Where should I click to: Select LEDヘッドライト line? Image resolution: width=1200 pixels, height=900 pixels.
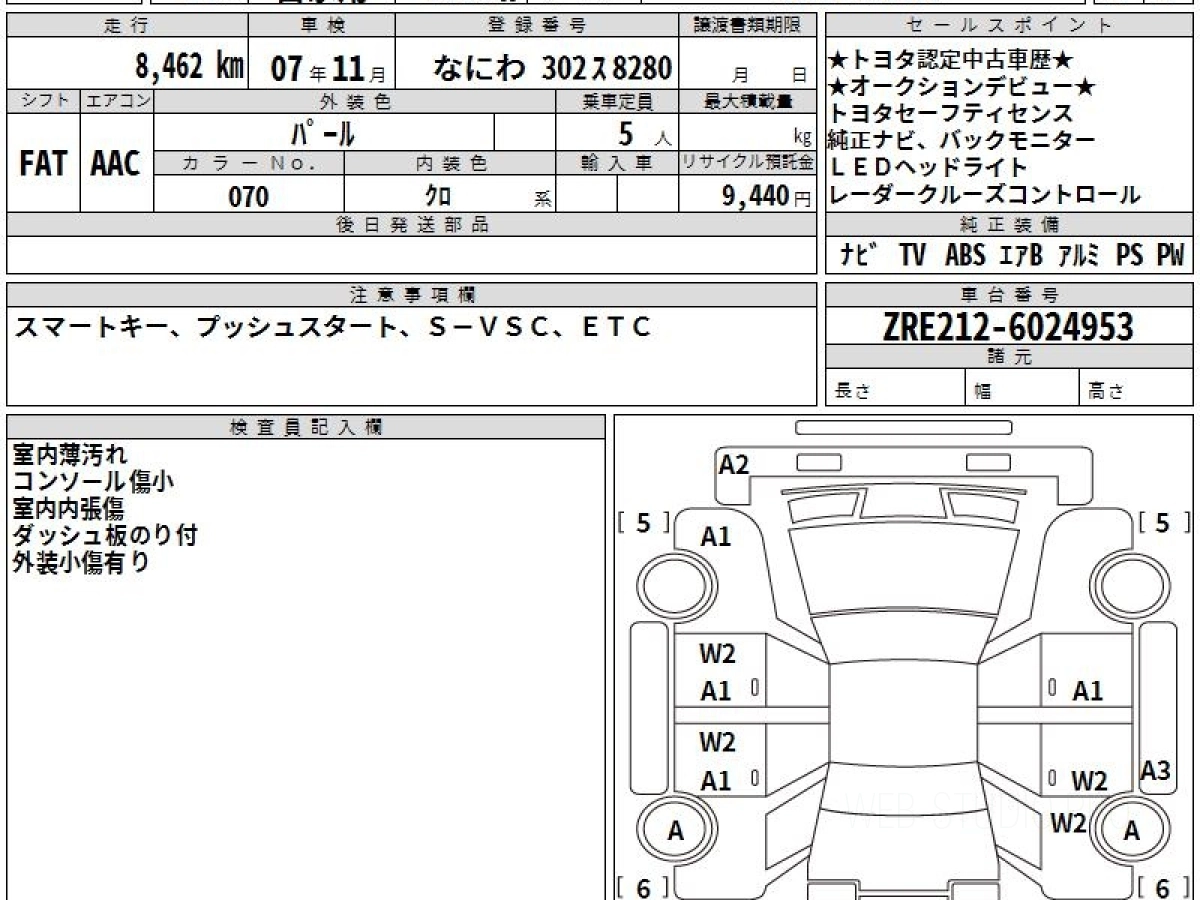[x=928, y=167]
